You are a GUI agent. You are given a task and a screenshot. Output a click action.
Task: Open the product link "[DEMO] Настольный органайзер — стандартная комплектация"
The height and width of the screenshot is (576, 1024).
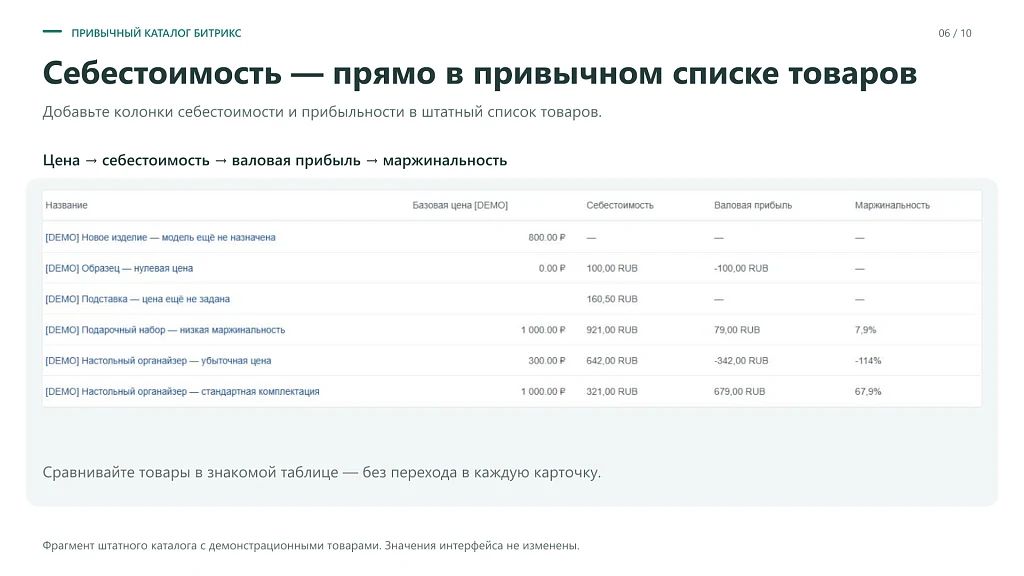click(x=182, y=391)
